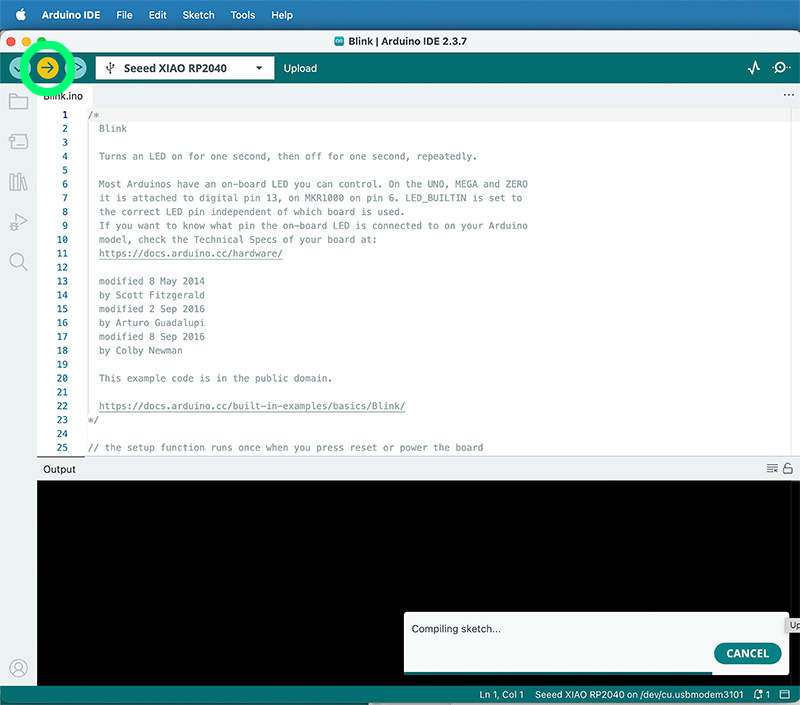This screenshot has width=800, height=705.
Task: Click the 'Upload' tooltip label in toolbar
Action: 300,68
